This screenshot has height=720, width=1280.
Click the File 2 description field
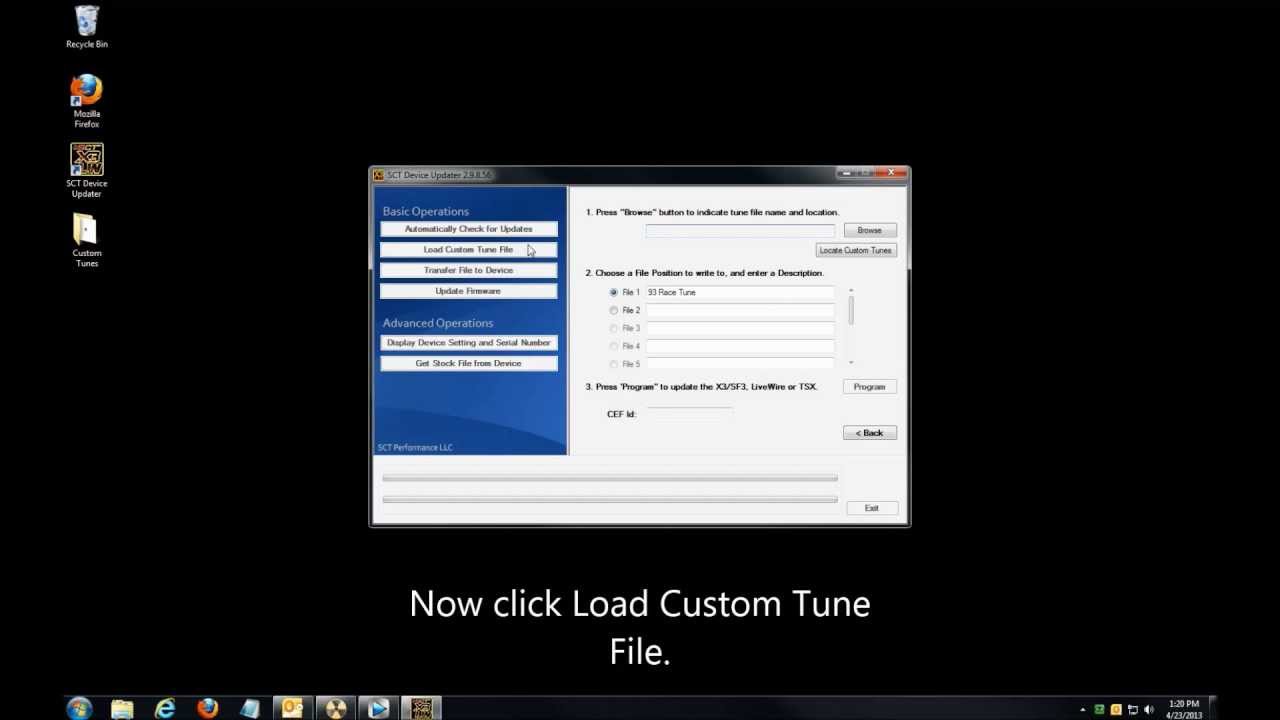(740, 310)
